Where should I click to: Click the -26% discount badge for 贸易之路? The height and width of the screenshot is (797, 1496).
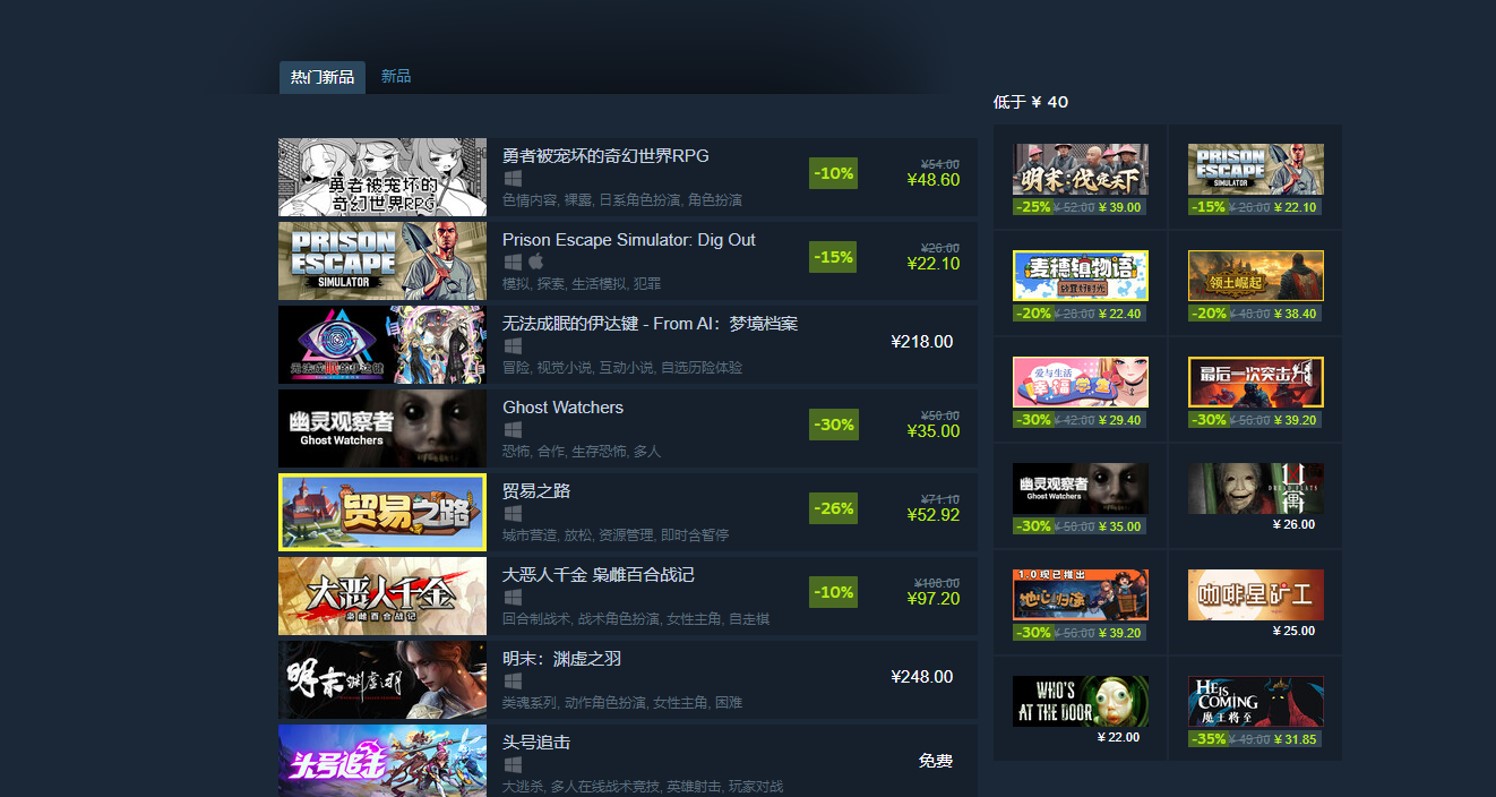[x=833, y=508]
